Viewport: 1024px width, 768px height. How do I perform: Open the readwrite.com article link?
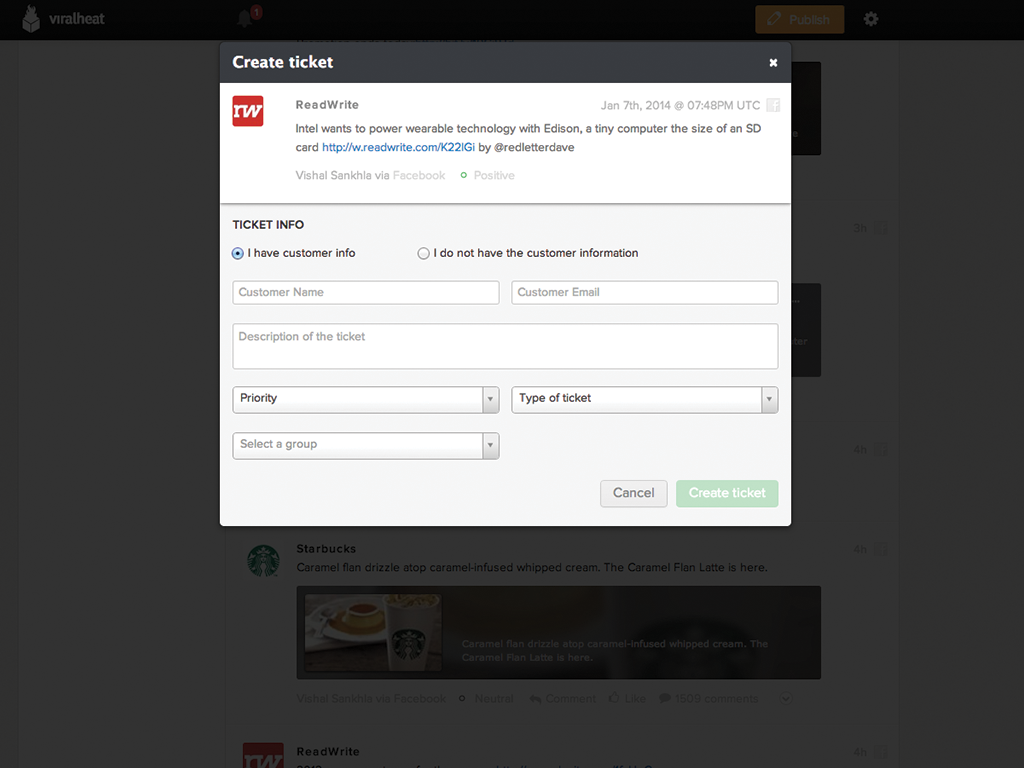(398, 147)
